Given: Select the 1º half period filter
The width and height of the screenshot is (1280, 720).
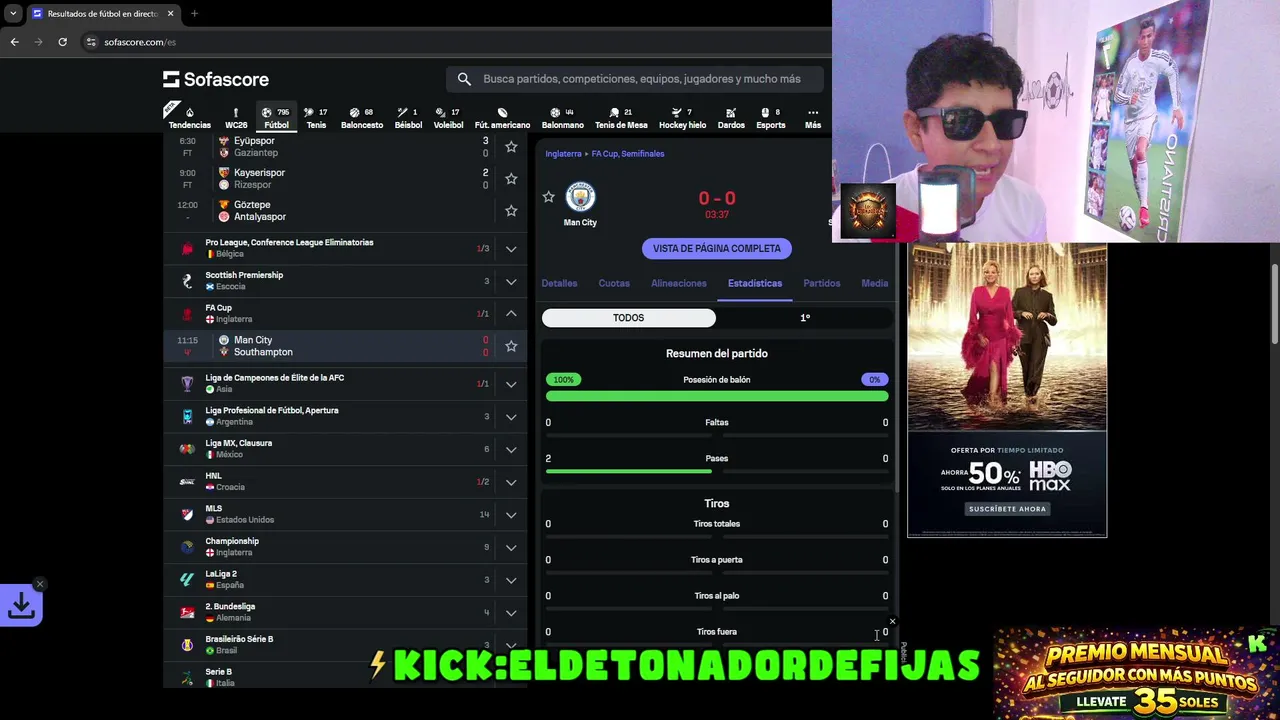Looking at the screenshot, I should [805, 318].
